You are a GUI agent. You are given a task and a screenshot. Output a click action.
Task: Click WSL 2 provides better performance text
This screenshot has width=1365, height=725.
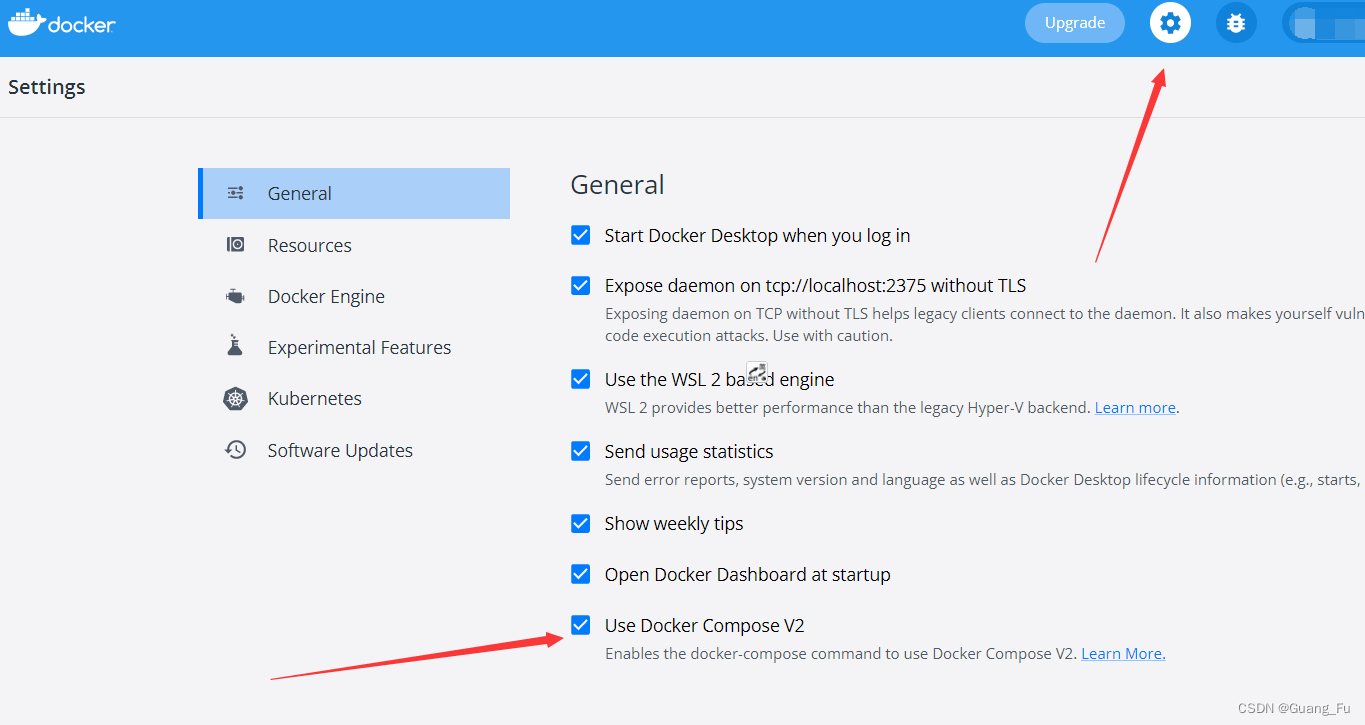coord(848,408)
